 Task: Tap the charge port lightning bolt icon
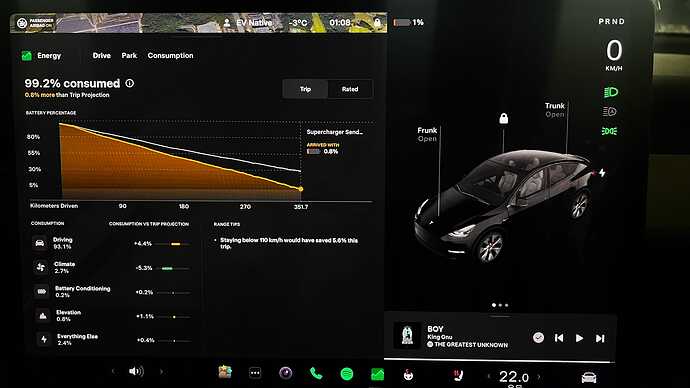click(x=602, y=173)
